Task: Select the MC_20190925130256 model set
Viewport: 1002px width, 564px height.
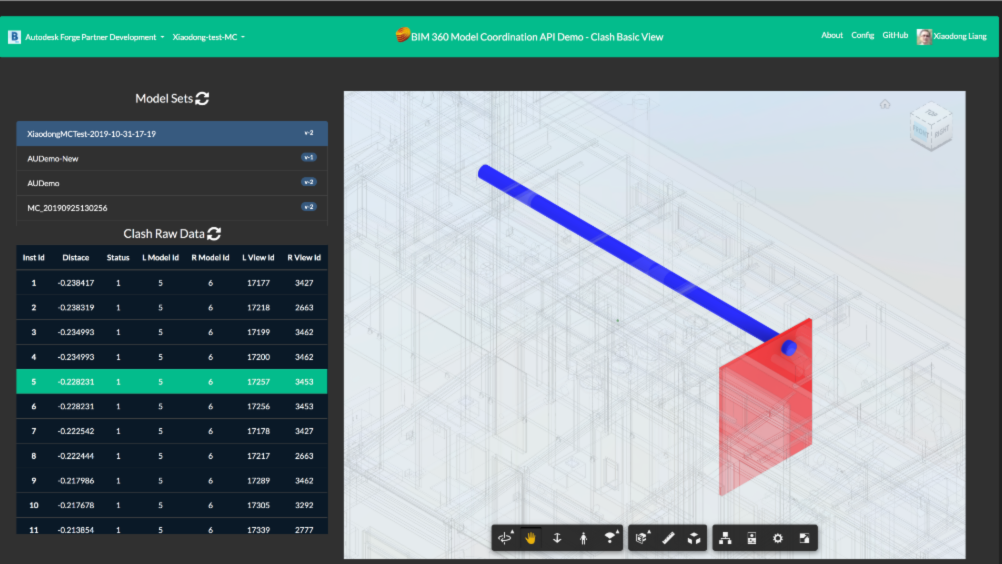Action: point(172,208)
